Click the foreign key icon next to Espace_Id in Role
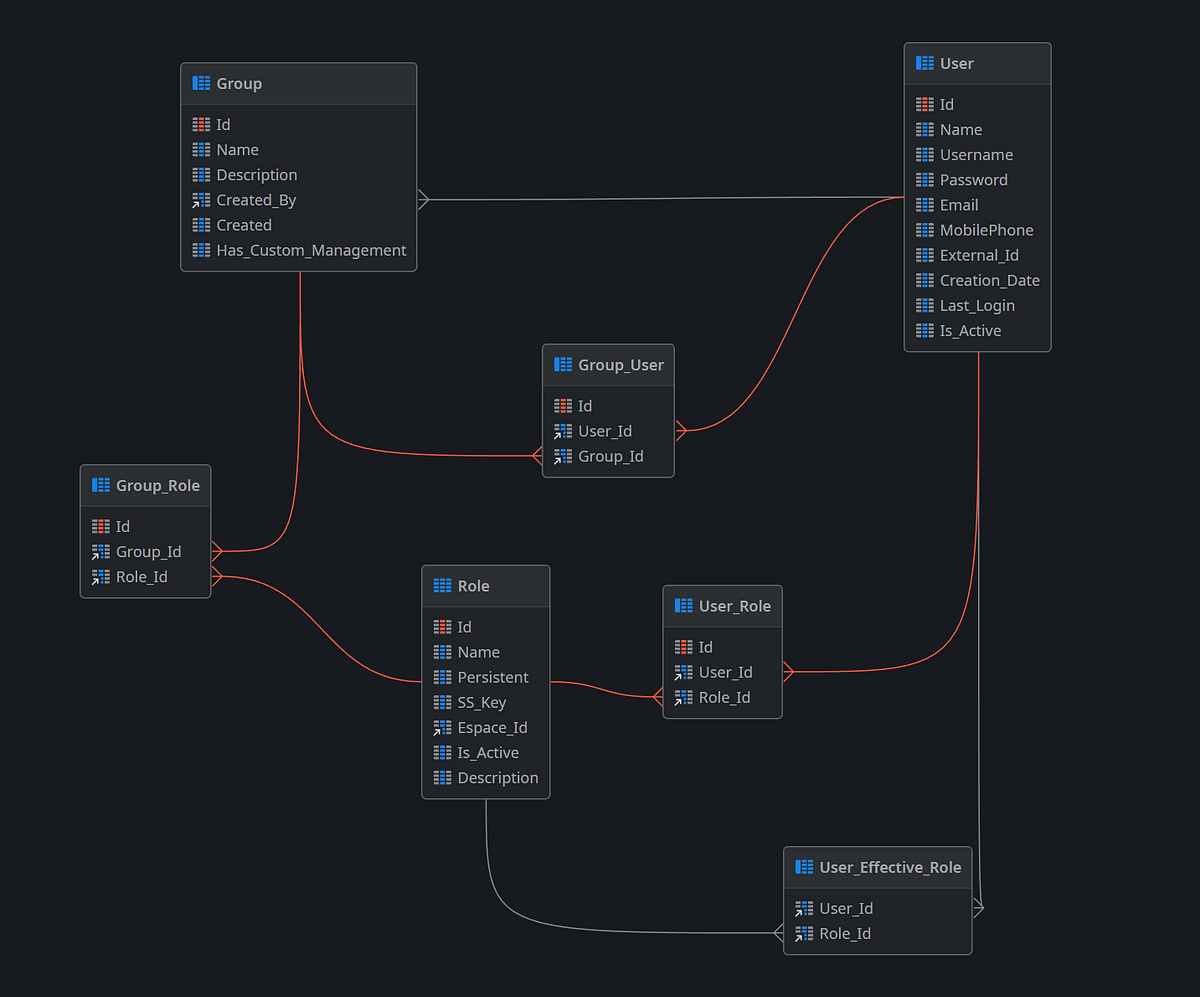The width and height of the screenshot is (1200, 997). coord(441,727)
